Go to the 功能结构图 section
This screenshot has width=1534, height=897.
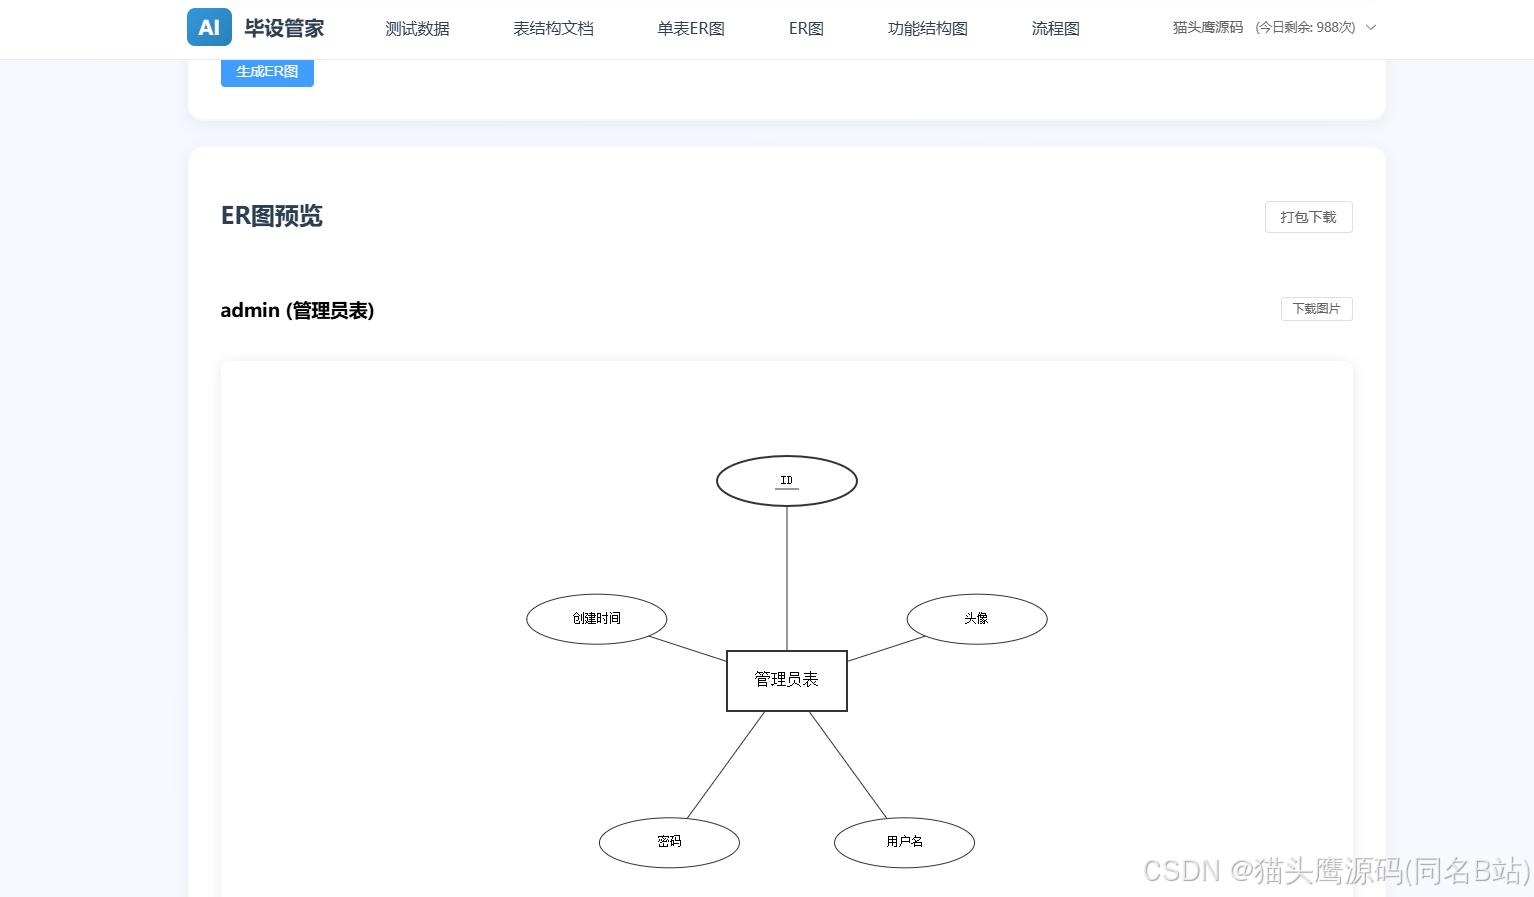coord(926,29)
